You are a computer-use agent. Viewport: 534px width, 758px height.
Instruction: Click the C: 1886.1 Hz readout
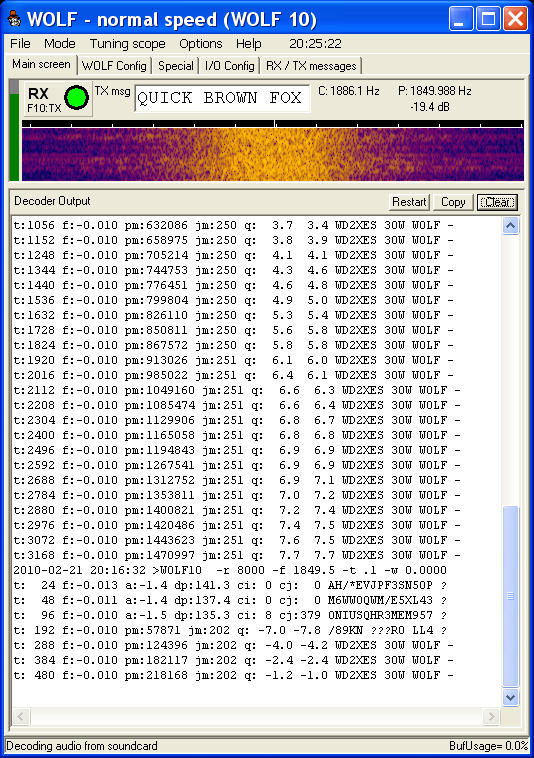[348, 91]
